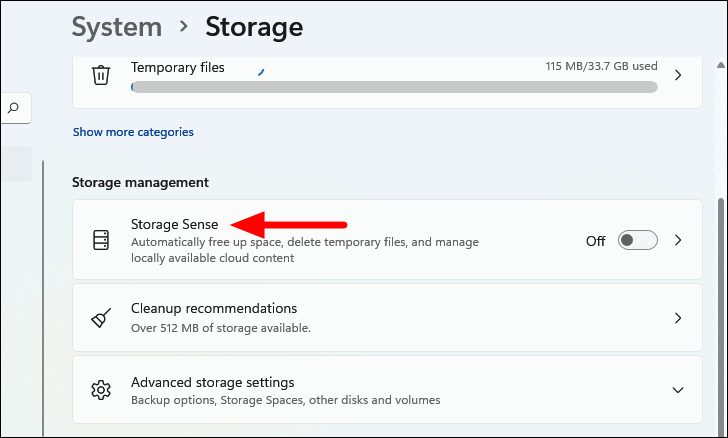Go back to System in the breadcrumb

point(116,27)
